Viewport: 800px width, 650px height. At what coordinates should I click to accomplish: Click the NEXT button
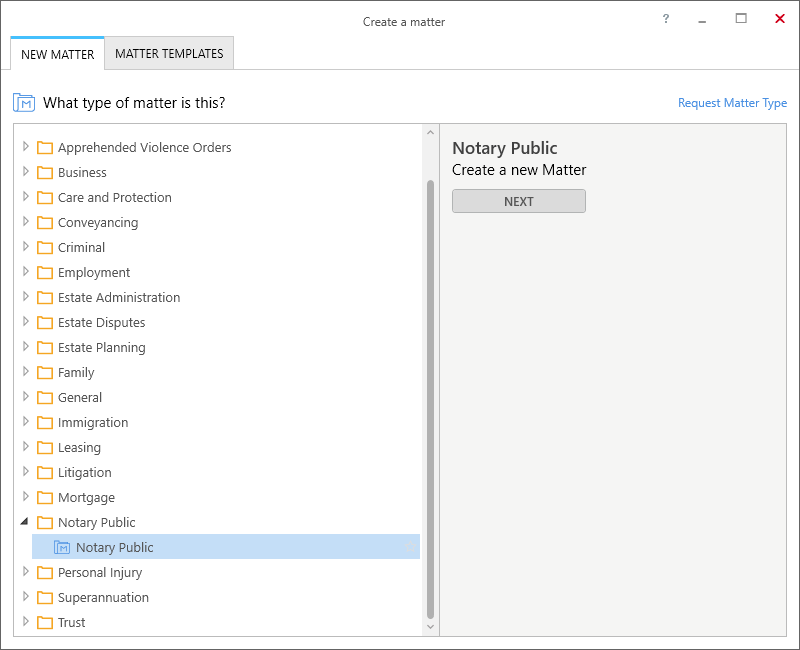click(x=519, y=202)
